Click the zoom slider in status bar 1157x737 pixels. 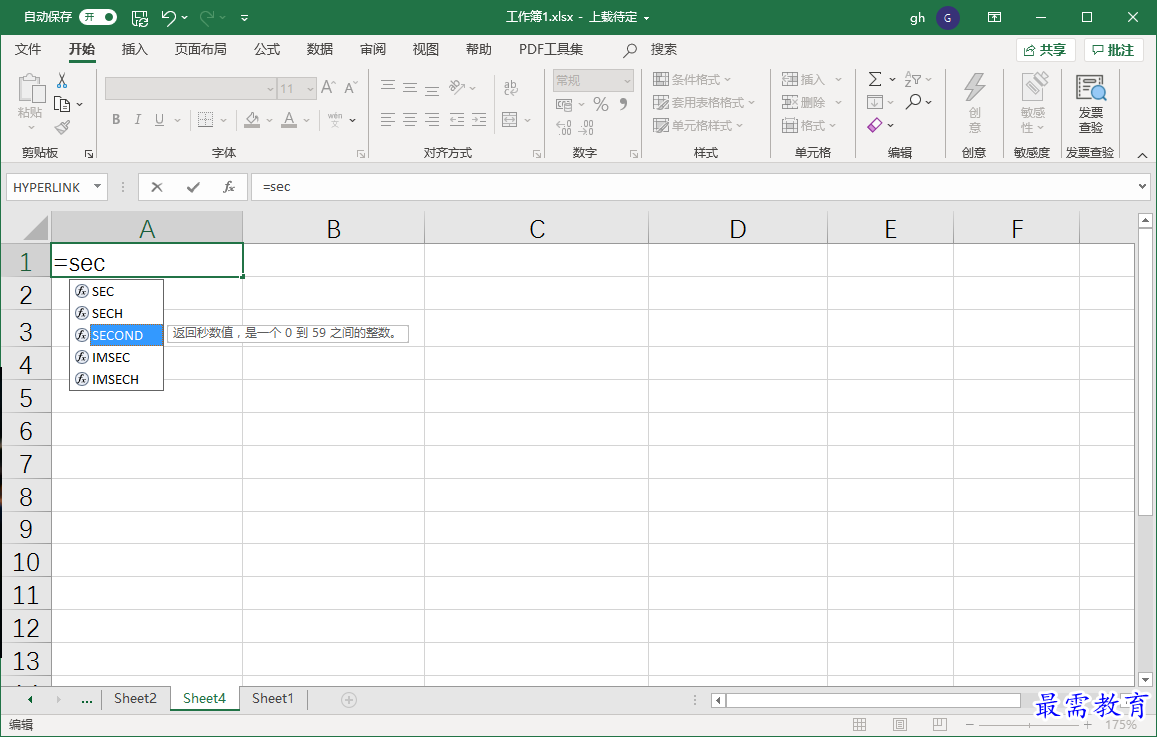coord(1029,725)
